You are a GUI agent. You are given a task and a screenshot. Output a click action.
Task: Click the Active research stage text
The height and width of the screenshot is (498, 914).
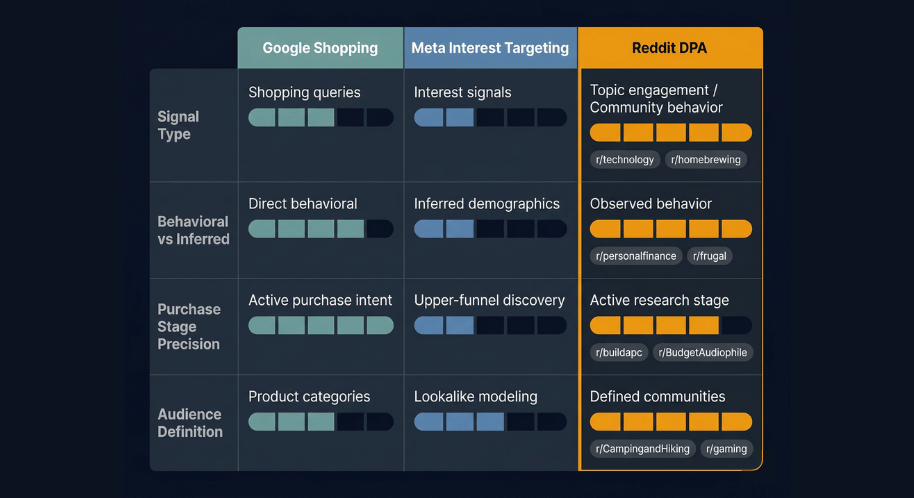(x=659, y=300)
